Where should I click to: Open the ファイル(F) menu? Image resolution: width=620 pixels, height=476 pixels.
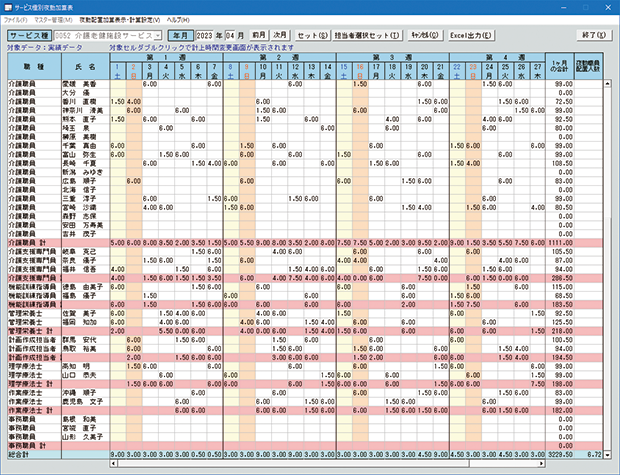(x=16, y=20)
